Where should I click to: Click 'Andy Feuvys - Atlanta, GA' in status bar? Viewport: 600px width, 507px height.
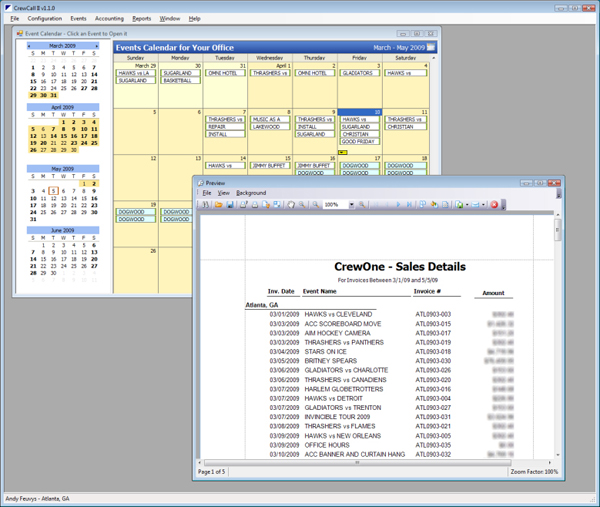[x=38, y=499]
